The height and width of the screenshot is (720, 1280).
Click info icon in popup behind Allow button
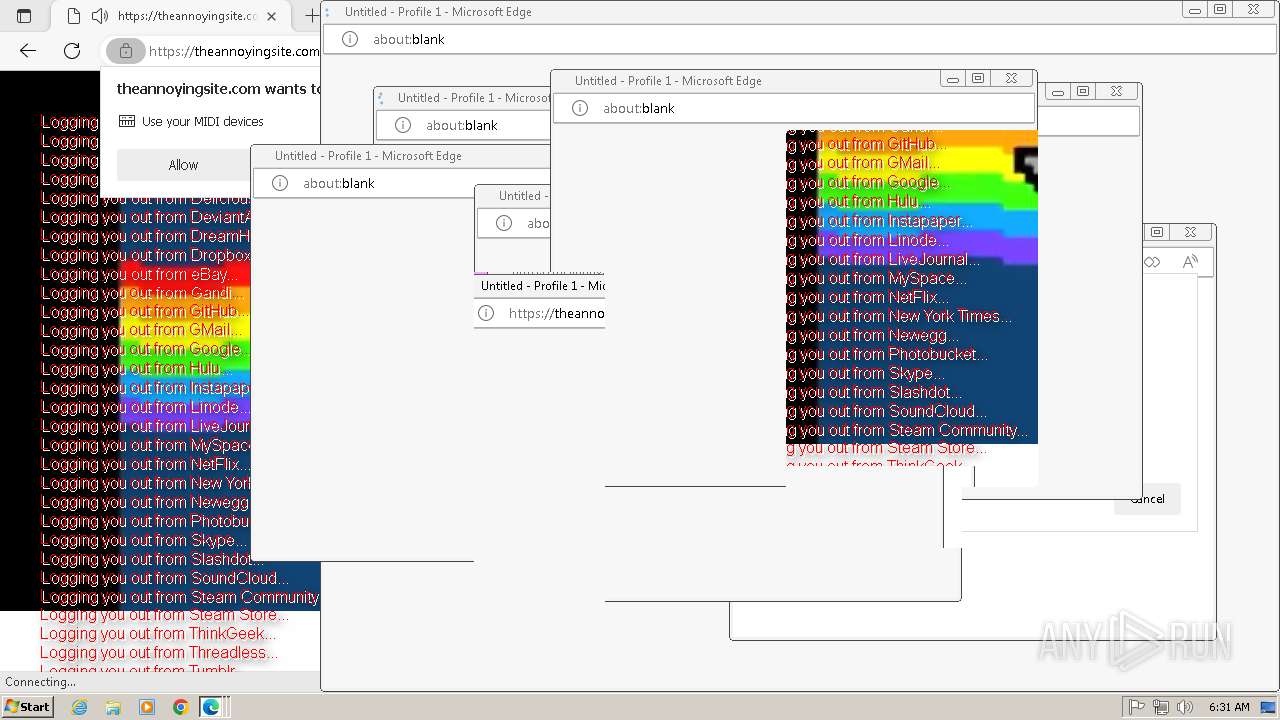pyautogui.click(x=280, y=183)
